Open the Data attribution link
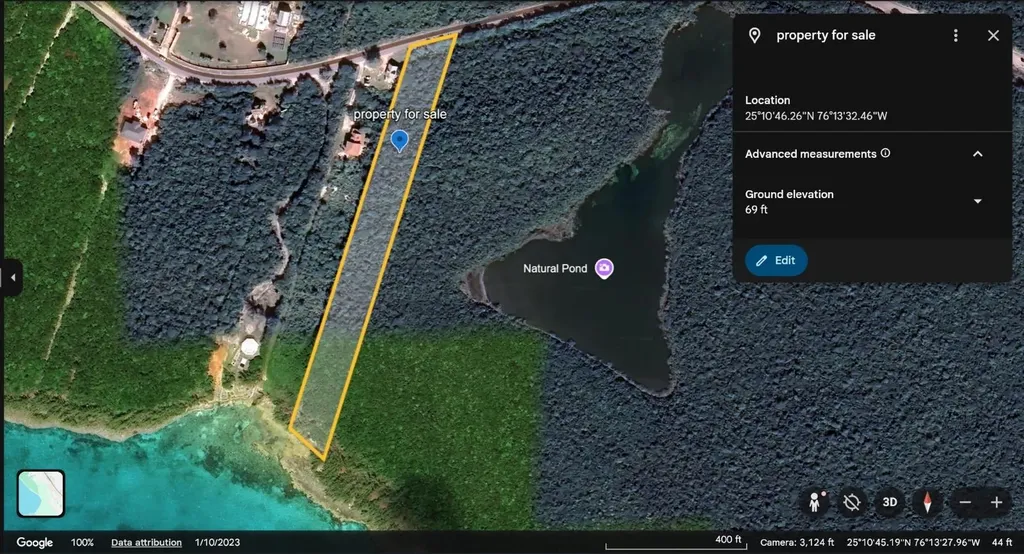Image resolution: width=1024 pixels, height=554 pixels. 146,542
